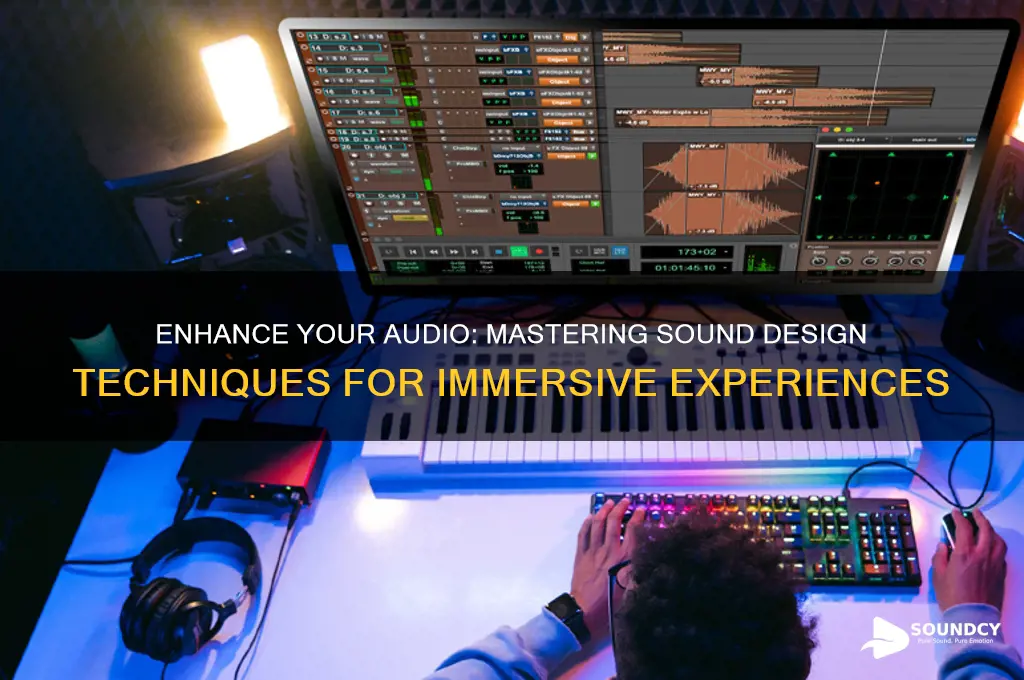This screenshot has width=1024, height=680.
Task: Click the blue stop transport button
Action: point(498,251)
